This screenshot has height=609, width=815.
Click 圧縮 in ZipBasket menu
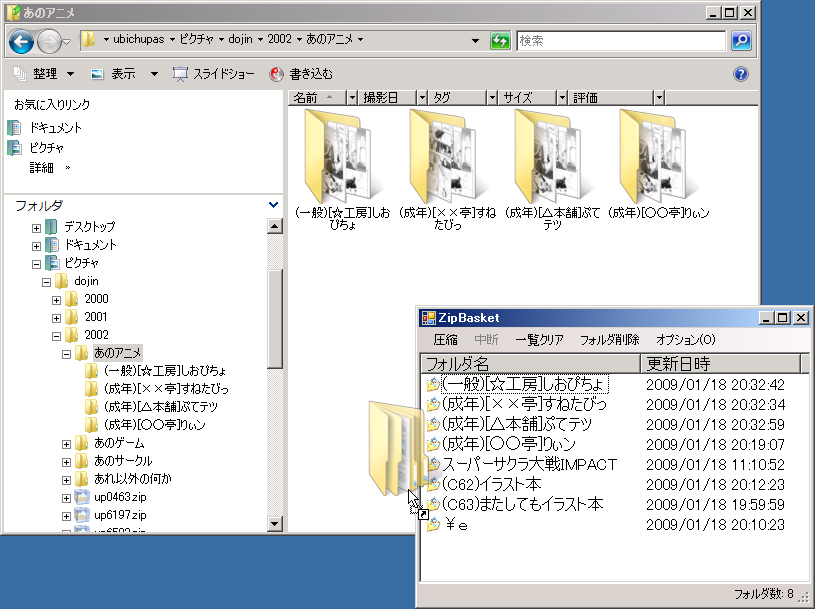coord(445,340)
